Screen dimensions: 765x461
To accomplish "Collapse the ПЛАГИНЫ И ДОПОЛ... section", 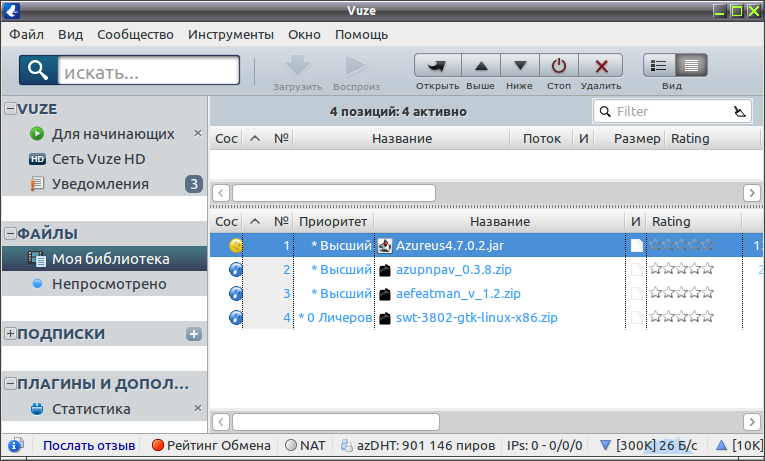I will point(10,383).
